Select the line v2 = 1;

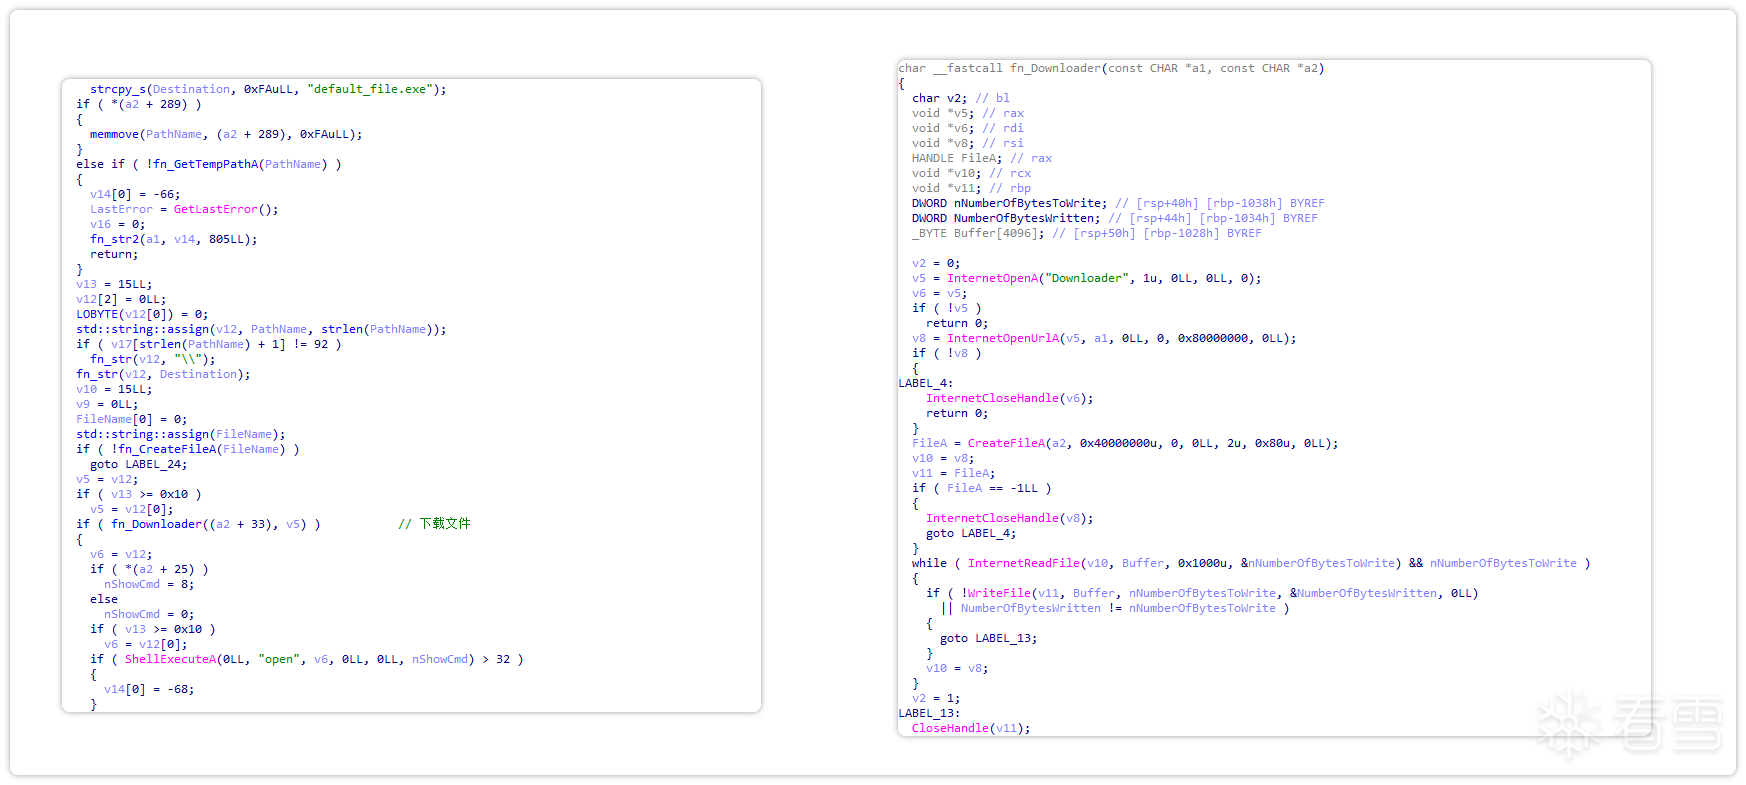[936, 698]
